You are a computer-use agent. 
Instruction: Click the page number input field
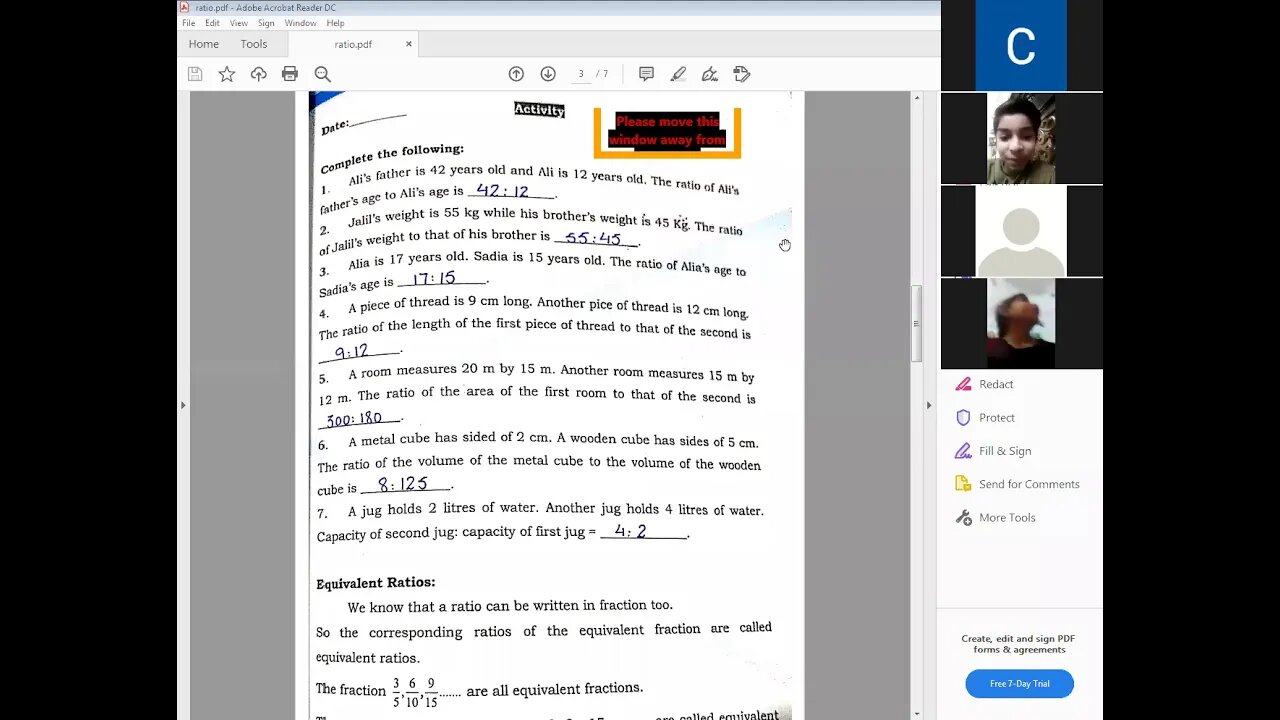click(x=581, y=74)
